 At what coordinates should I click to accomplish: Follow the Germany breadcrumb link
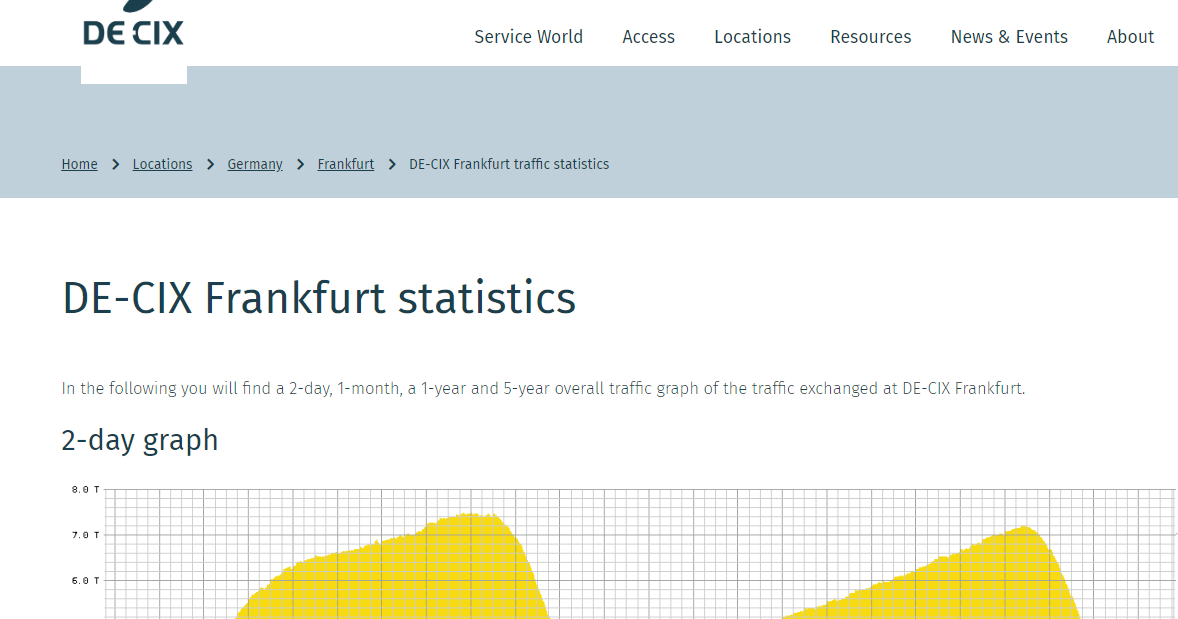coord(255,164)
